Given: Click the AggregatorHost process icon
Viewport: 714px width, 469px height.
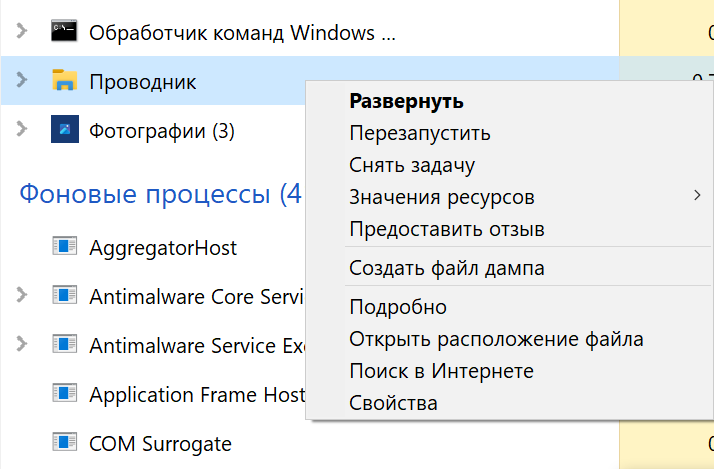Looking at the screenshot, I should click(x=65, y=247).
